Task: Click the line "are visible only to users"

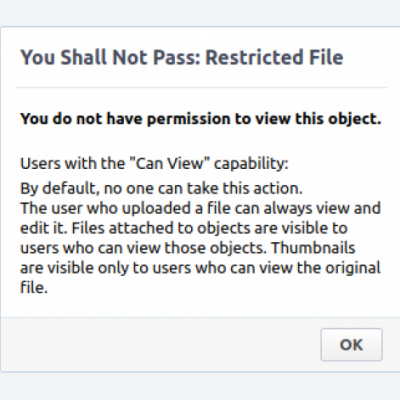Action: (x=200, y=268)
